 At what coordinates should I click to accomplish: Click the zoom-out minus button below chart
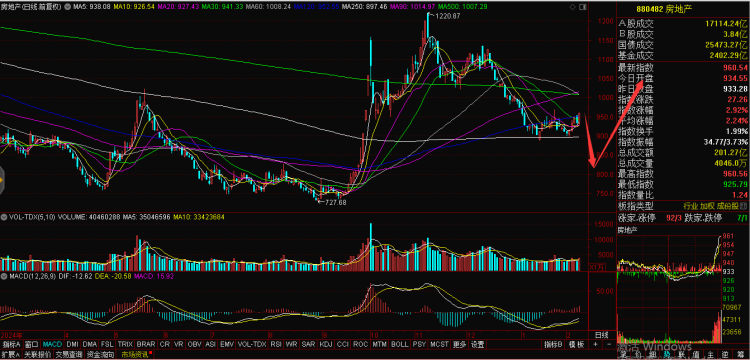tap(609, 344)
